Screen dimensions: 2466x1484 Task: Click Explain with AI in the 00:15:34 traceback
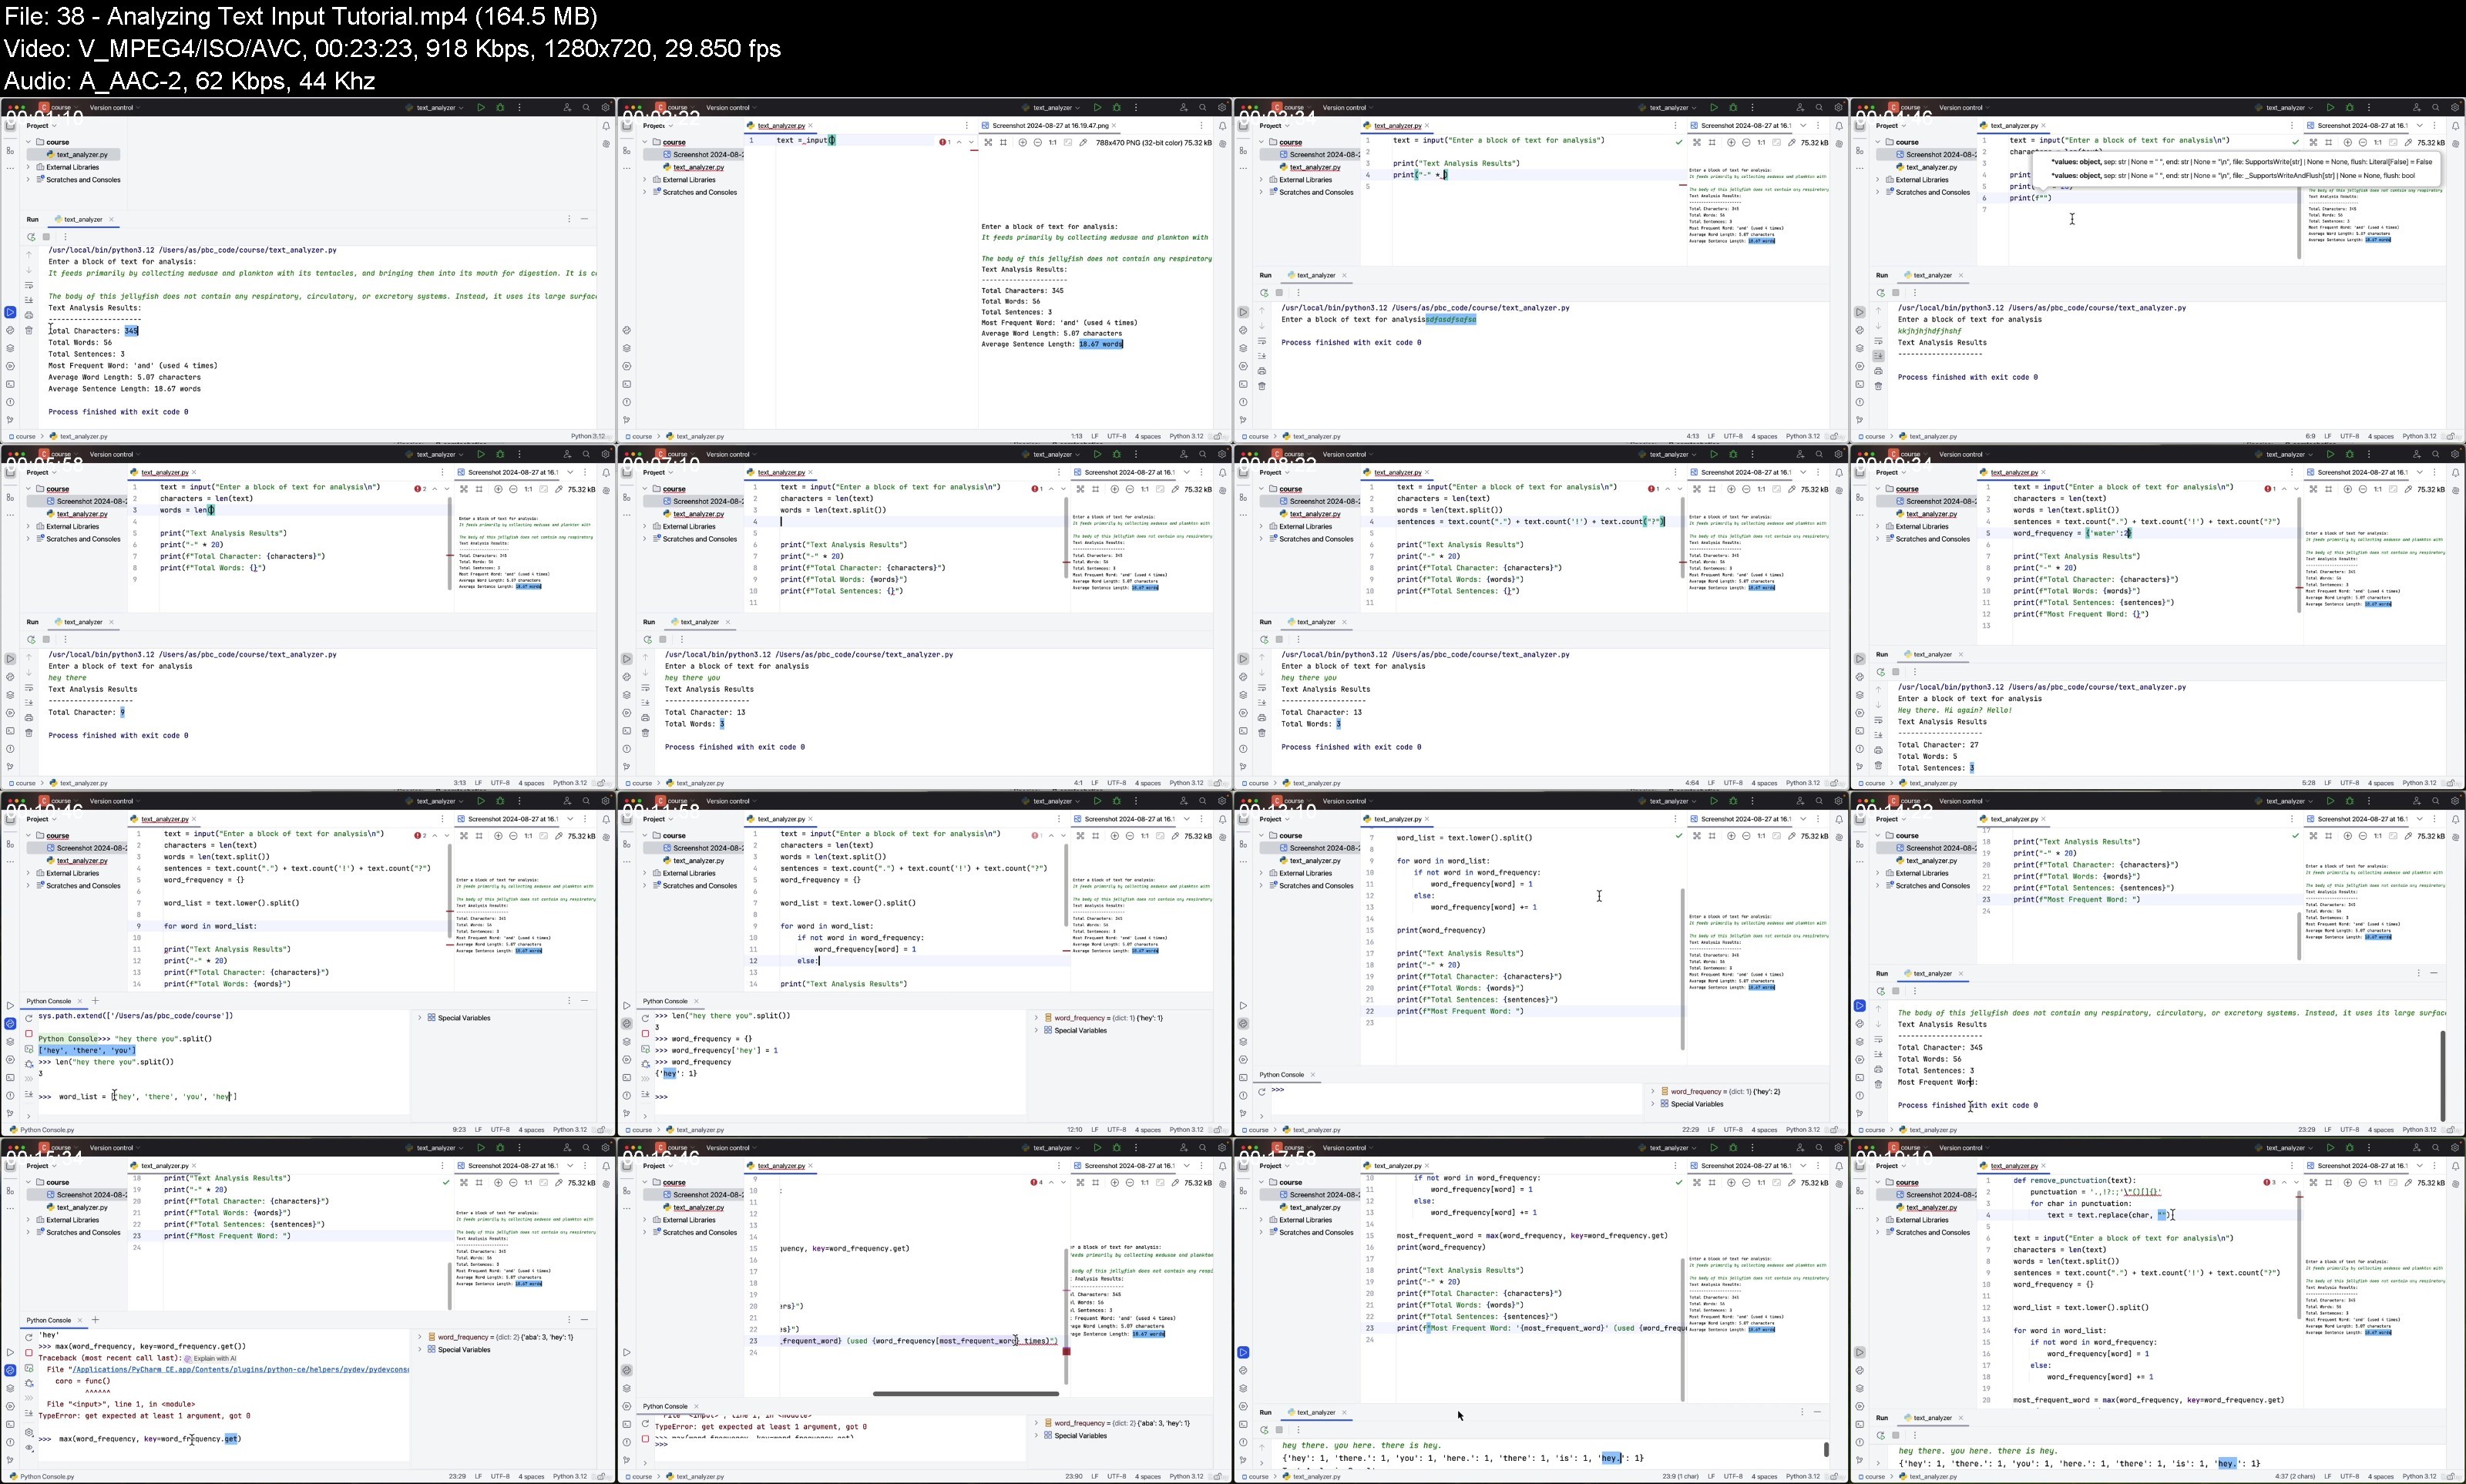coord(211,1358)
